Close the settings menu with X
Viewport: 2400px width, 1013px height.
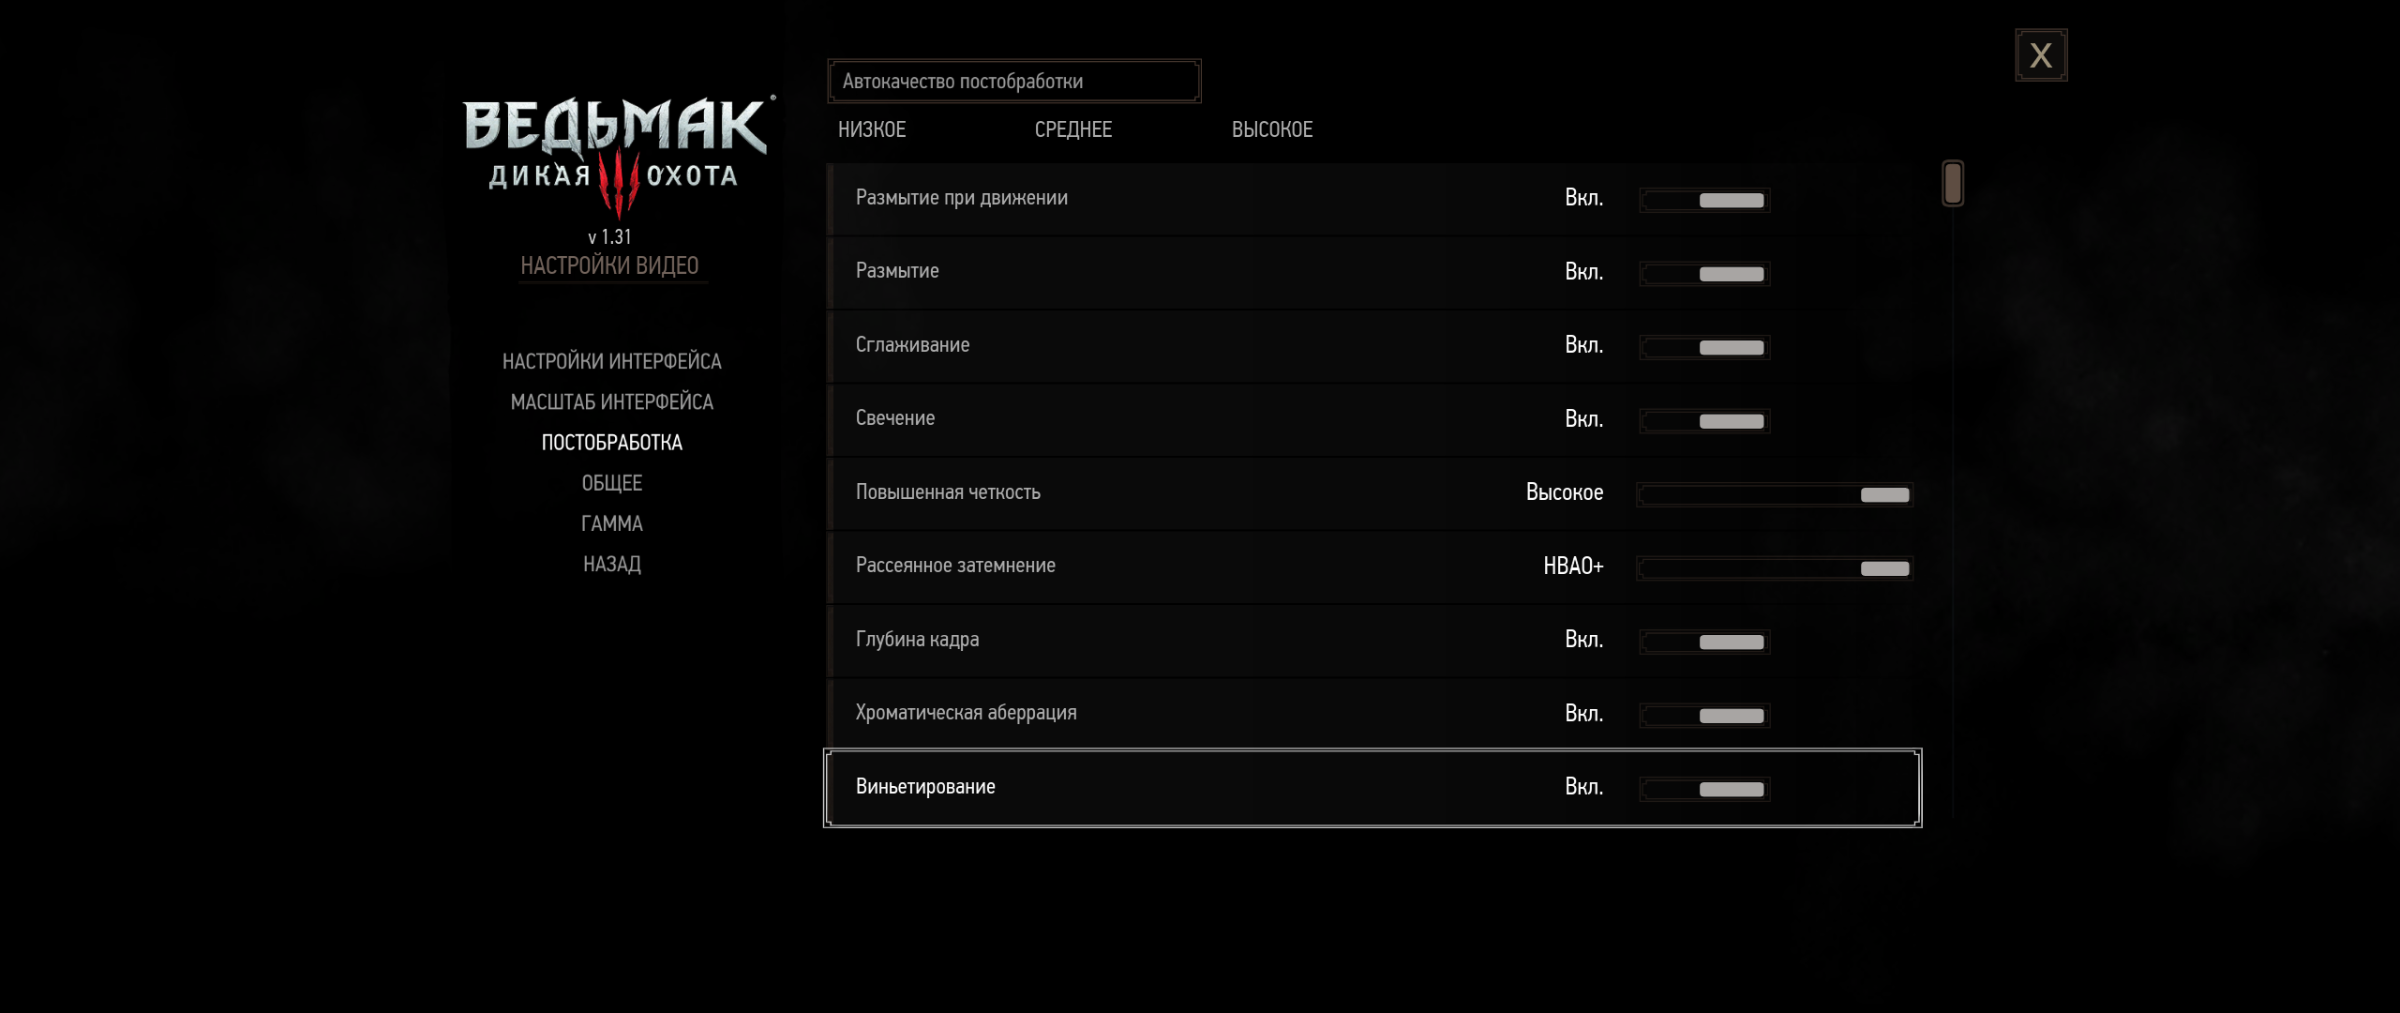coord(2040,55)
